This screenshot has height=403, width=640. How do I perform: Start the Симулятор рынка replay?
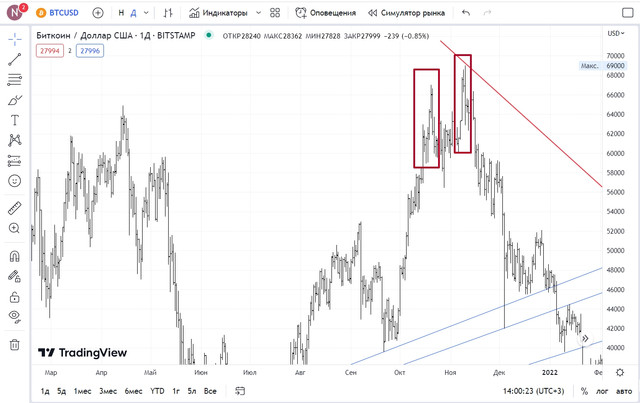point(406,13)
